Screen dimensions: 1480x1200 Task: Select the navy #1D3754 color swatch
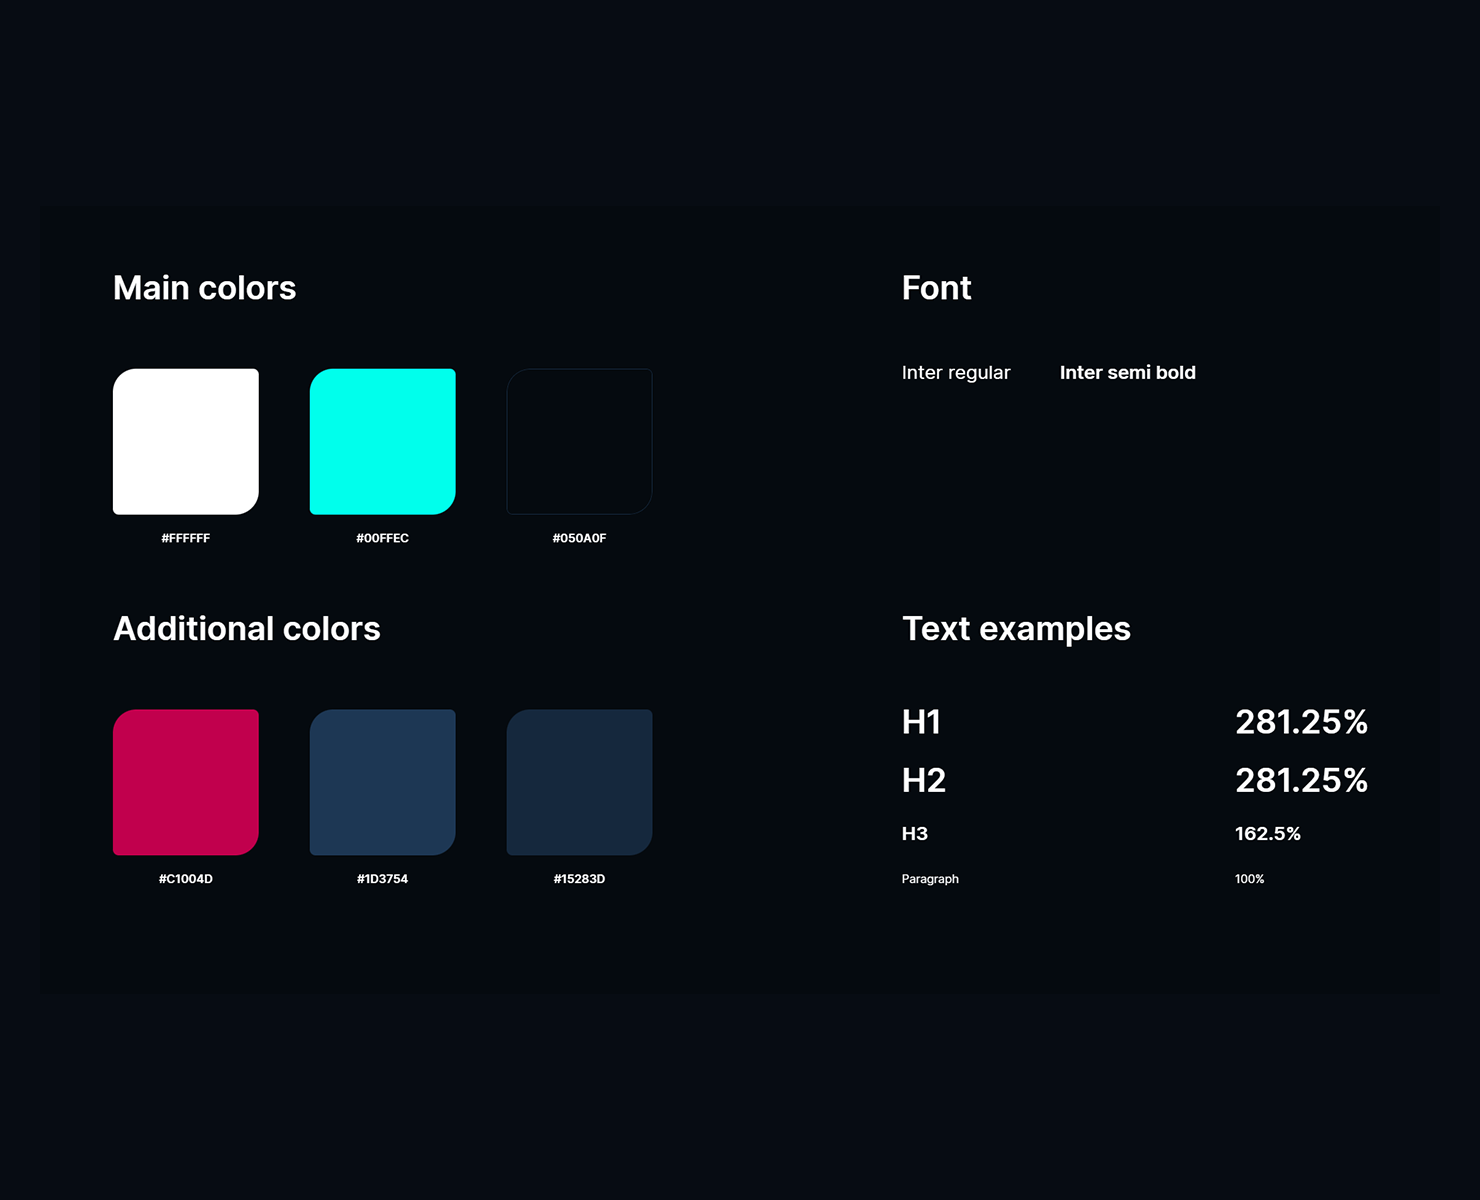(383, 782)
